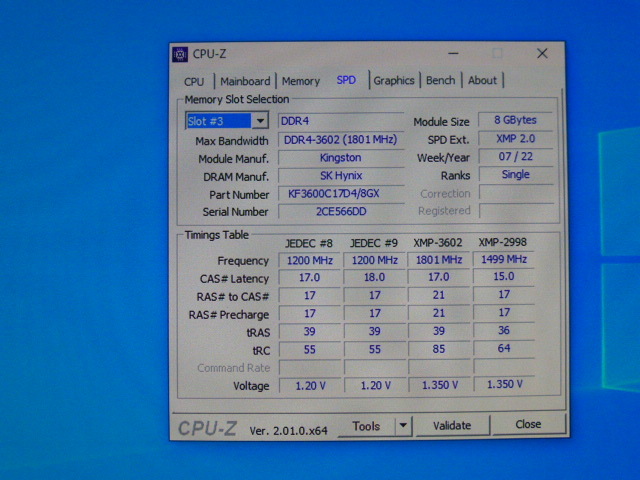Click XMP-3602 RAS# to CAS# value 21

point(439,295)
